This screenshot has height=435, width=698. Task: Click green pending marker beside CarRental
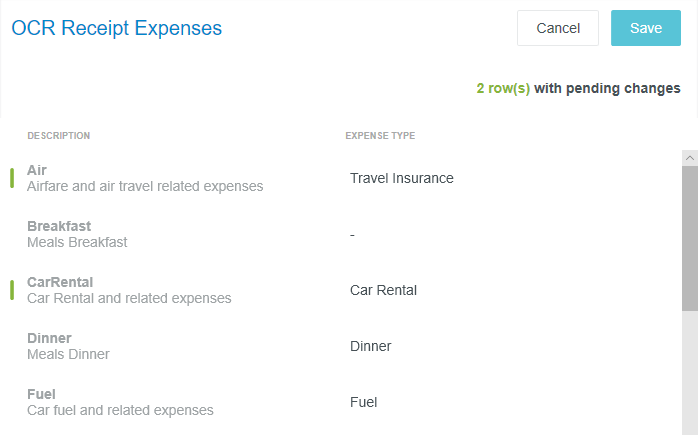11,290
